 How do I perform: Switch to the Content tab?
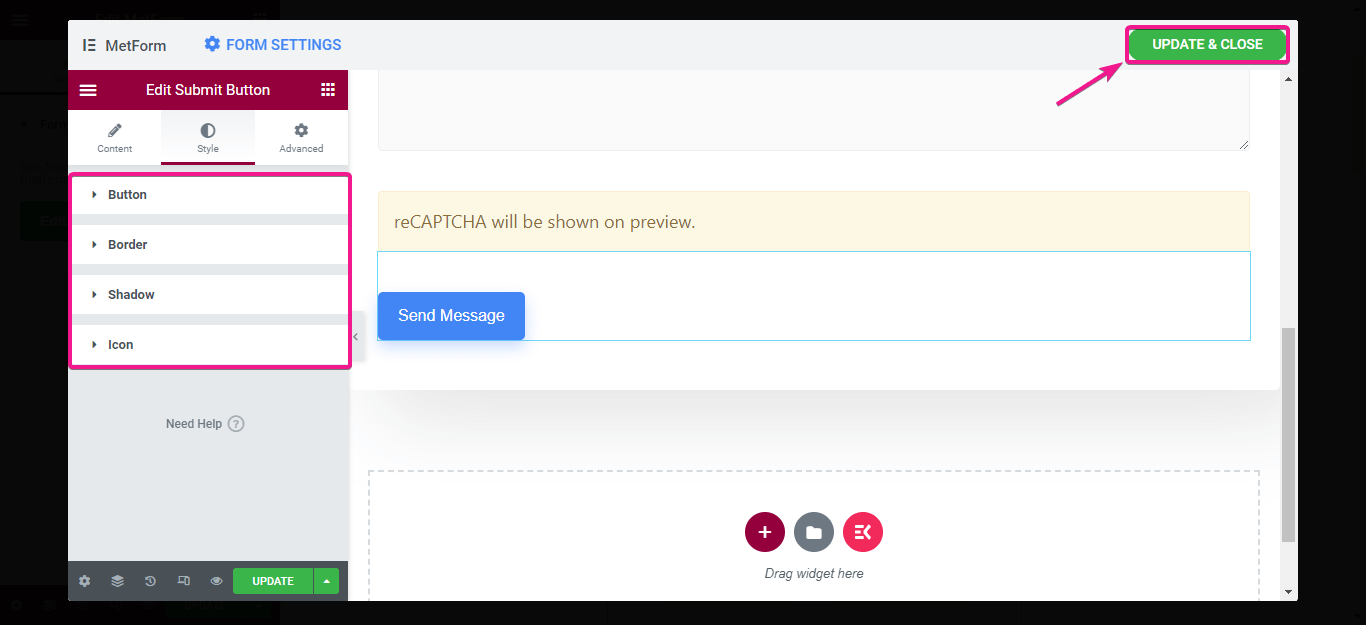(x=115, y=137)
